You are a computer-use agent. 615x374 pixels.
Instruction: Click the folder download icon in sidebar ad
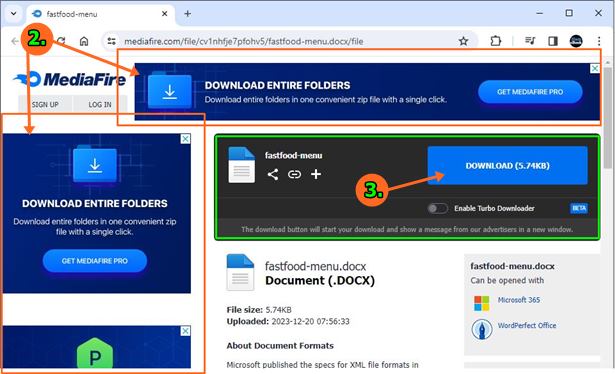[95, 165]
